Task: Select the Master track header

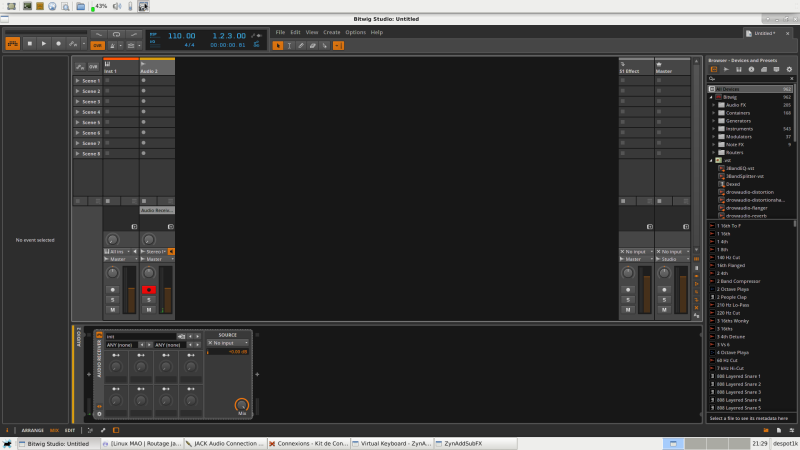Action: 672,67
